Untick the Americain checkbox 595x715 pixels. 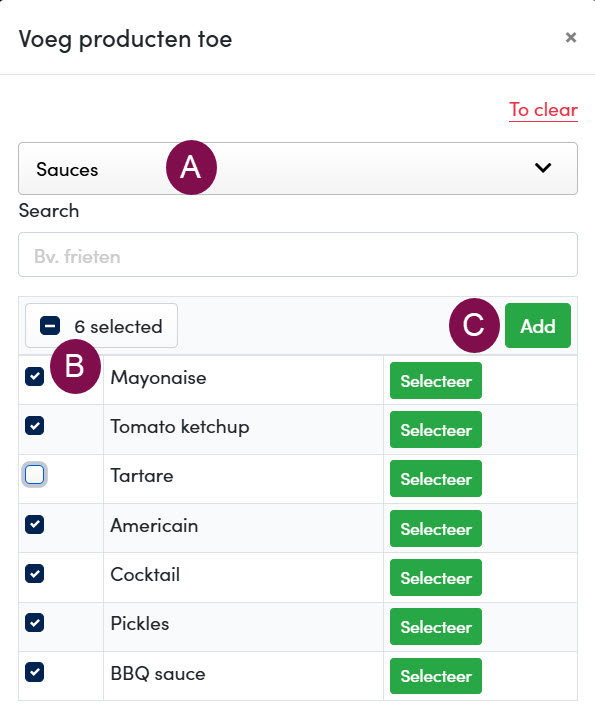click(x=35, y=524)
